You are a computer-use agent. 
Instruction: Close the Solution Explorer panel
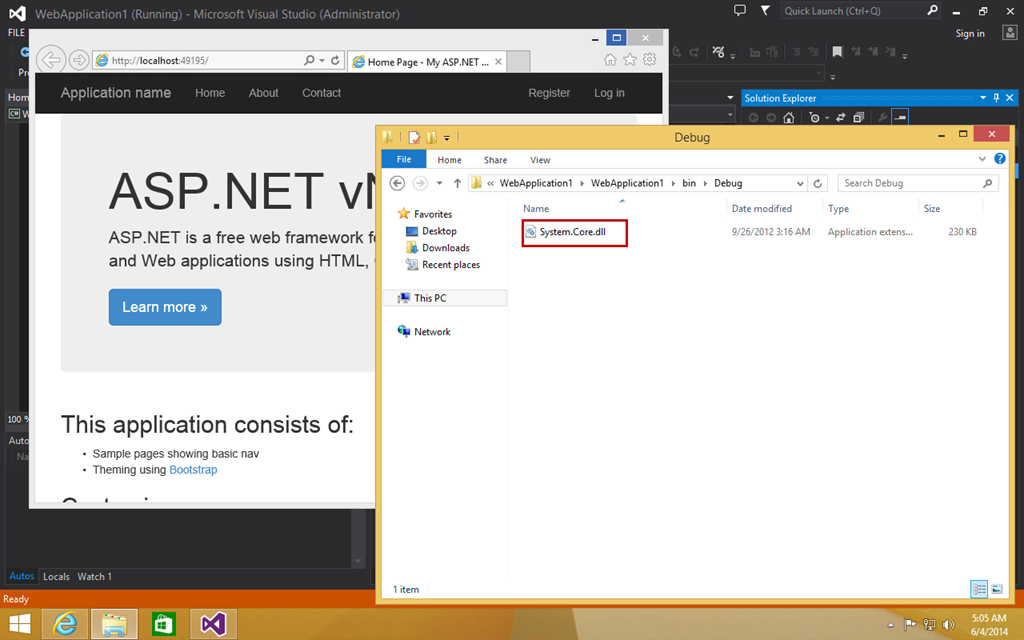pos(1010,98)
